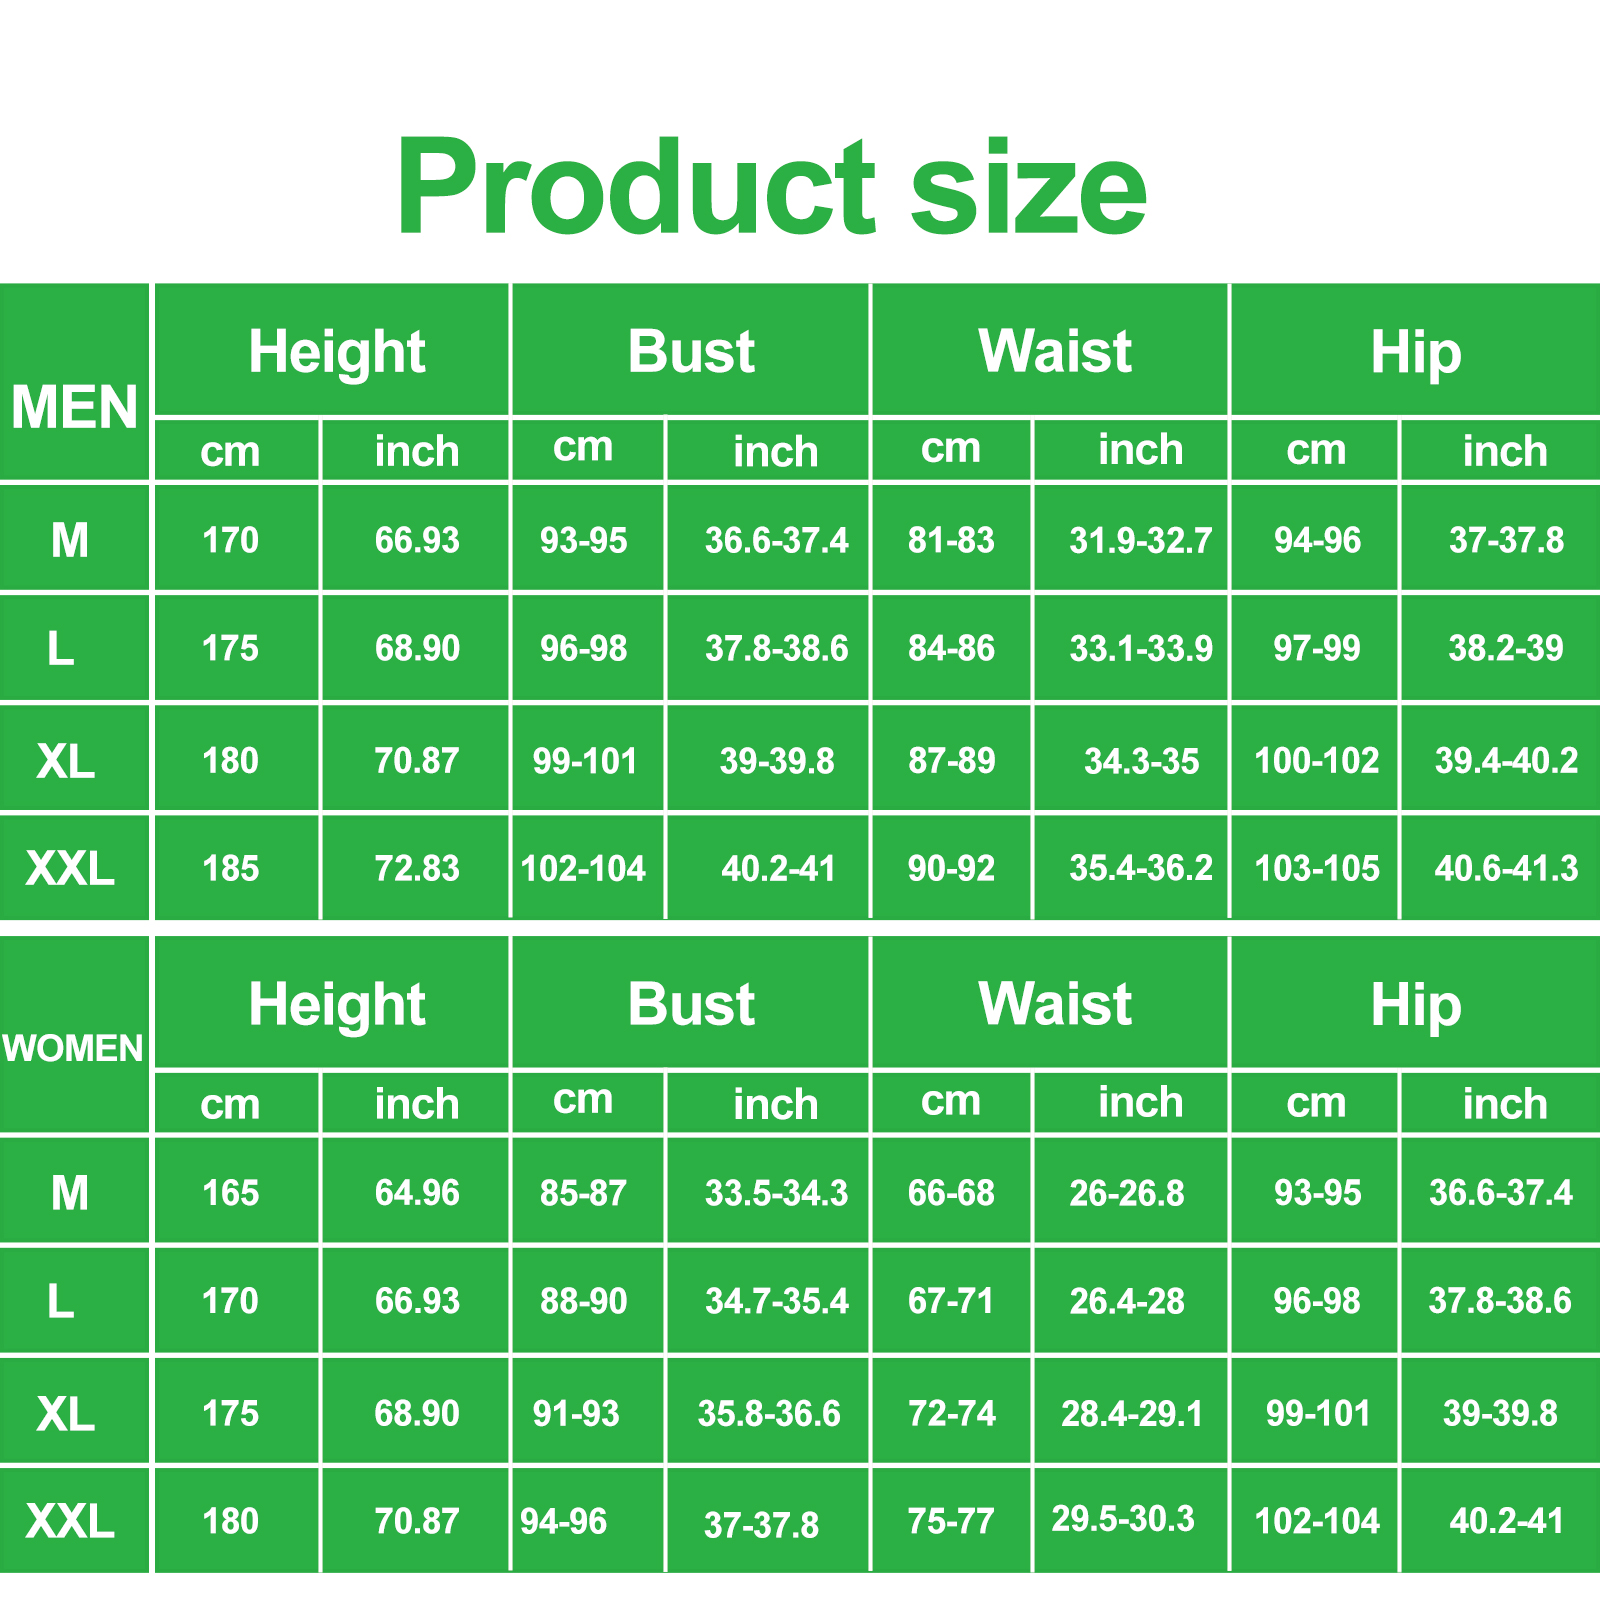Click the men's hip cell 100-102
This screenshot has height=1600, width=1600.
tap(1316, 761)
